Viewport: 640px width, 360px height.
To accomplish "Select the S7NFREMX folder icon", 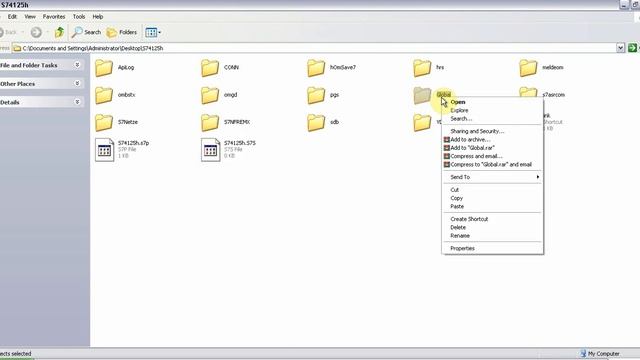I will [x=210, y=122].
